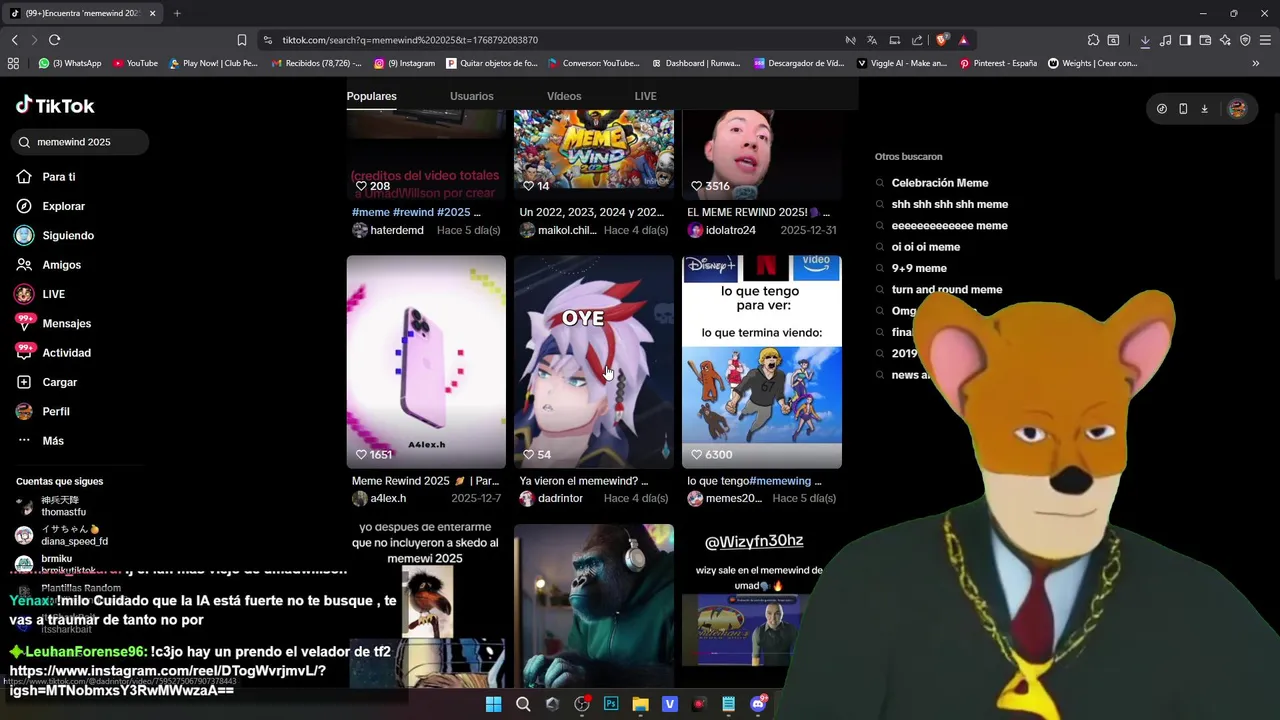Open the pink phone Meme Rewind 2025 video
Image resolution: width=1280 pixels, height=720 pixels.
coord(426,362)
